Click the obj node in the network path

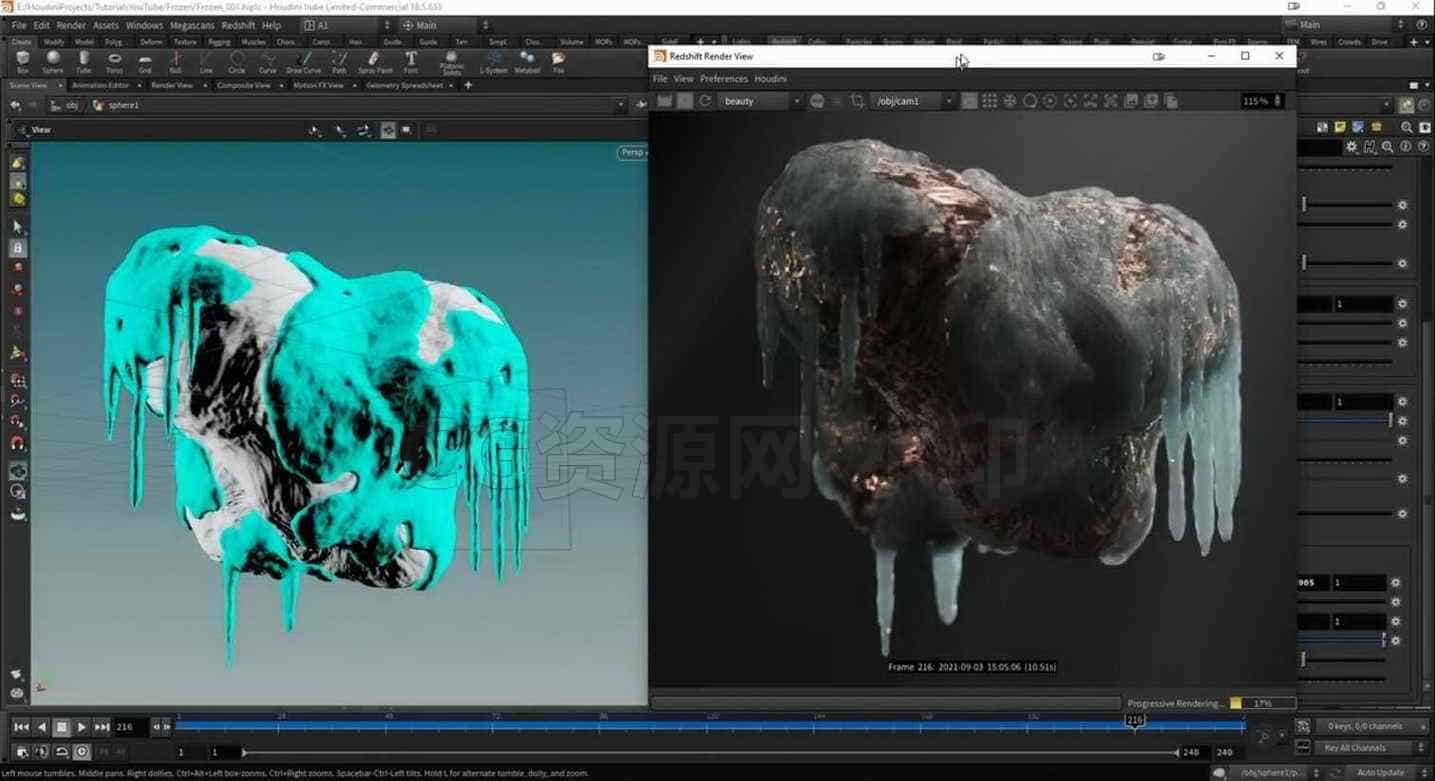click(66, 105)
